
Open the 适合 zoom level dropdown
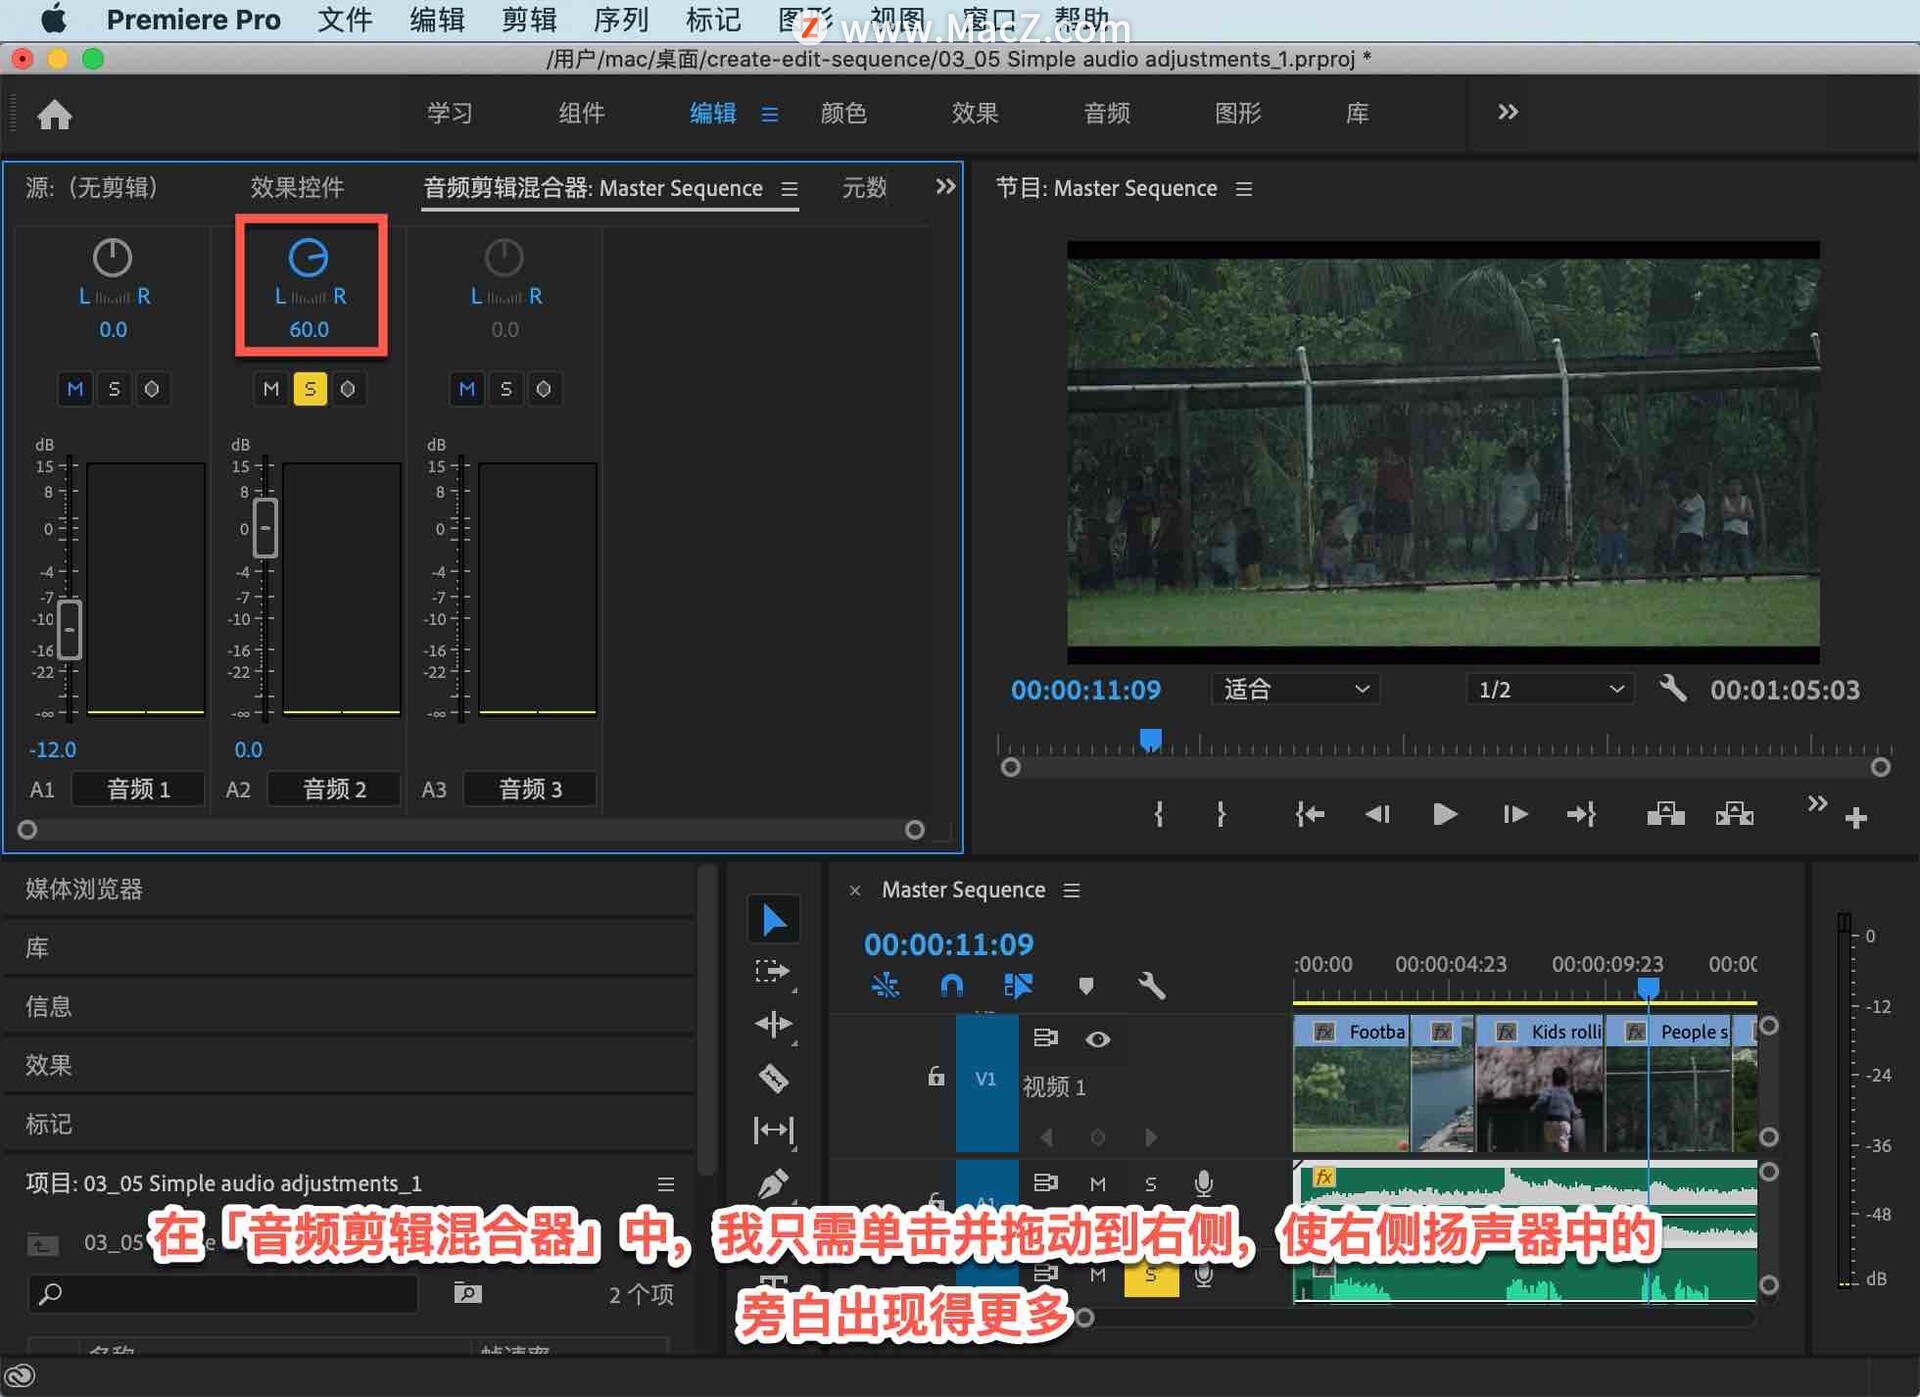point(1295,689)
